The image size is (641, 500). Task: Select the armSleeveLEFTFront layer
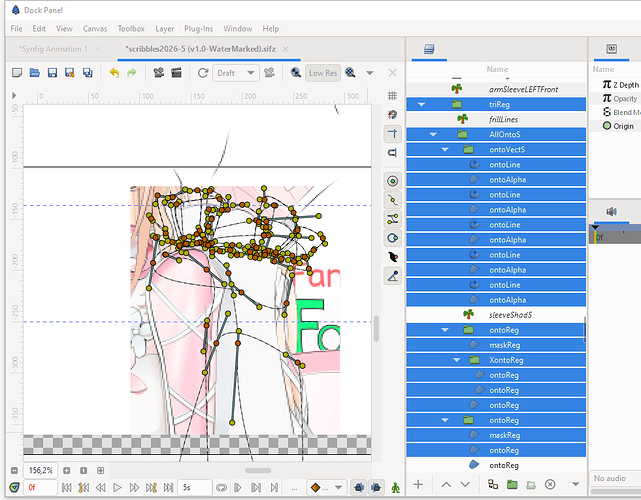pyautogui.click(x=496, y=89)
